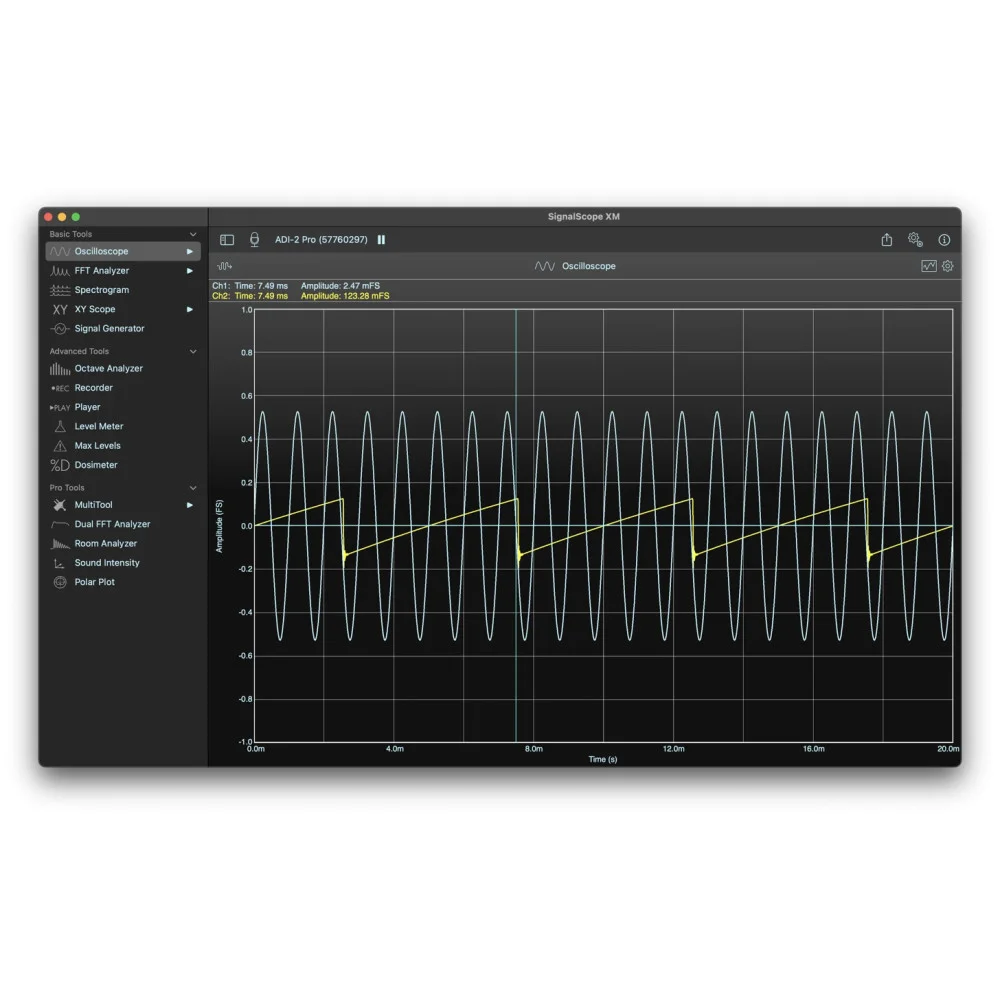Click the Oscilloscope waveform icon in sidebar
The width and height of the screenshot is (1000, 1000).
pos(60,251)
